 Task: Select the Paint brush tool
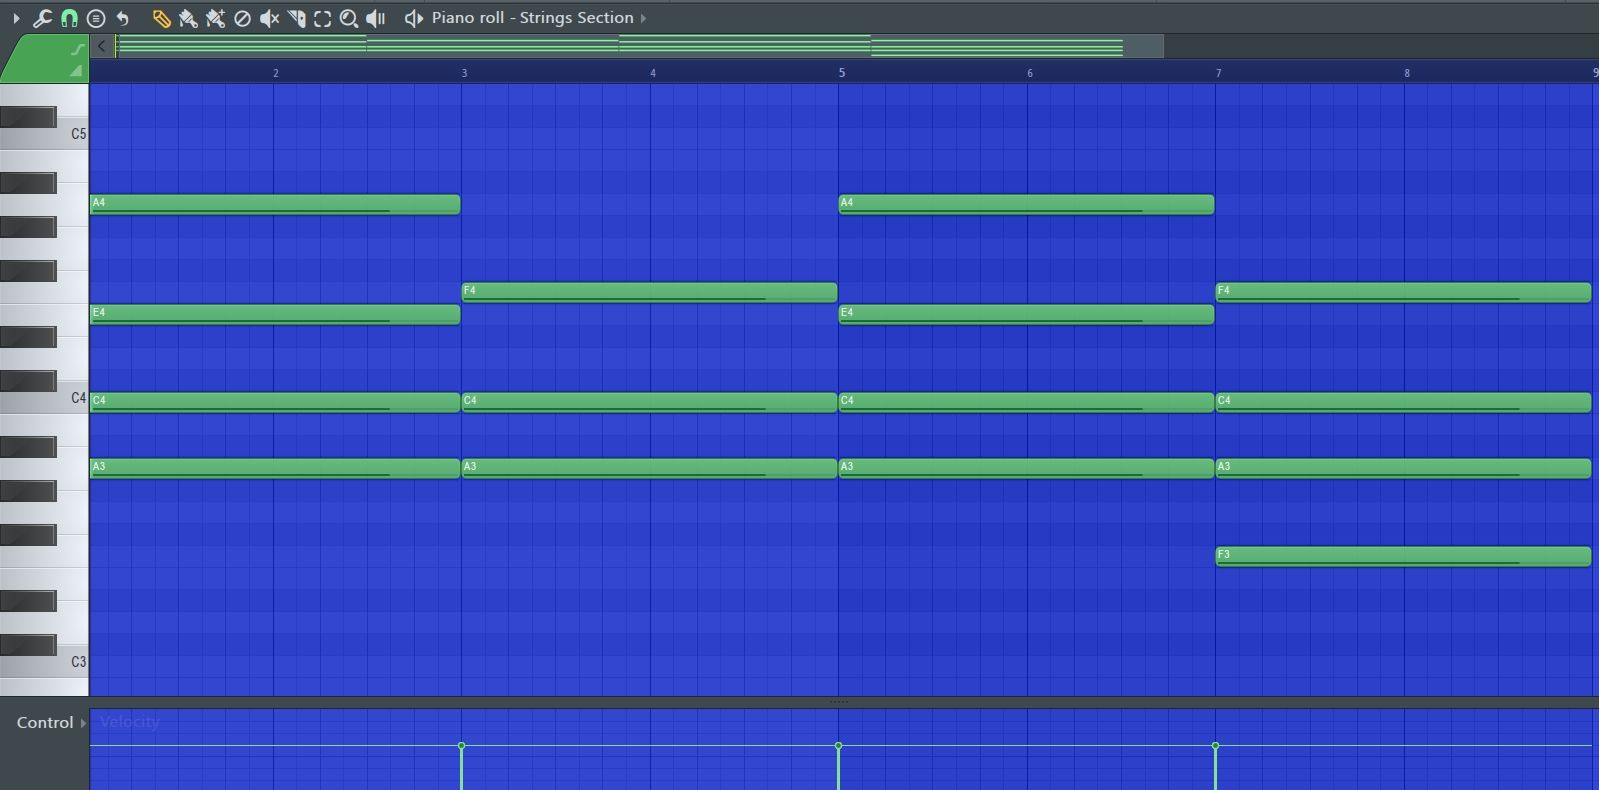188,18
